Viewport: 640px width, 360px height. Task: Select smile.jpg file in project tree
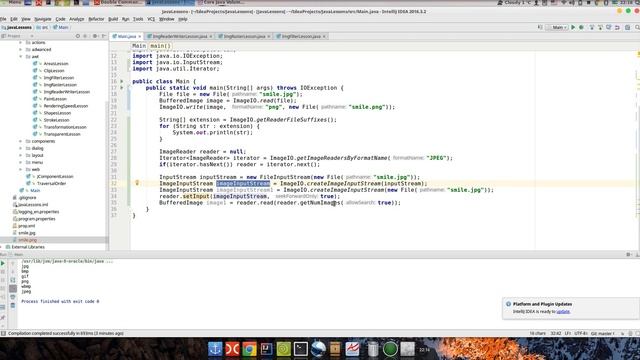tap(27, 233)
